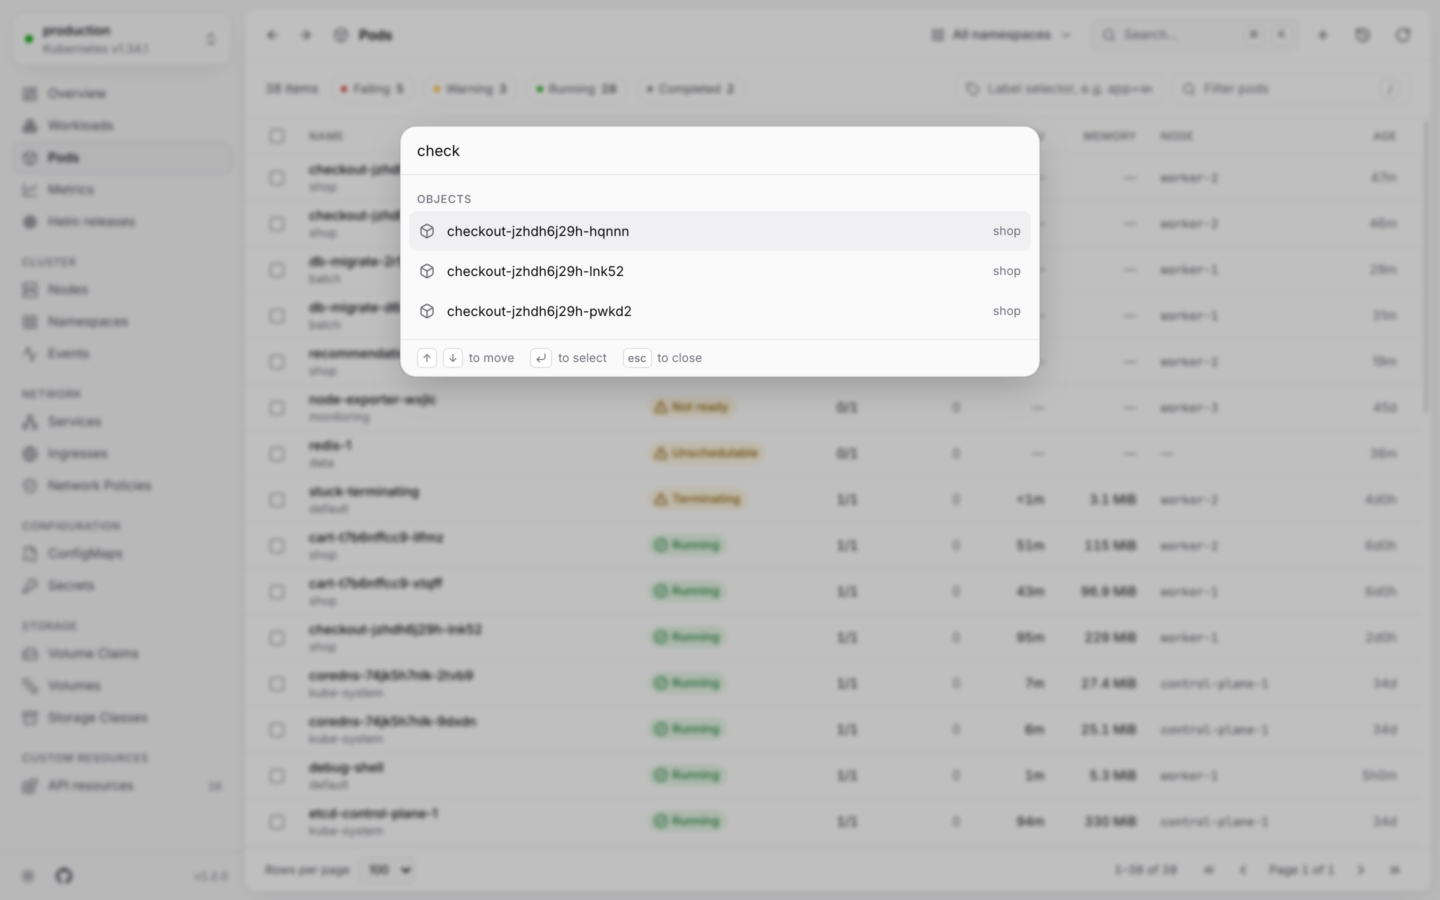Click the shop namespace label on the pwkd2 row
The image size is (1440, 900).
tap(1006, 311)
